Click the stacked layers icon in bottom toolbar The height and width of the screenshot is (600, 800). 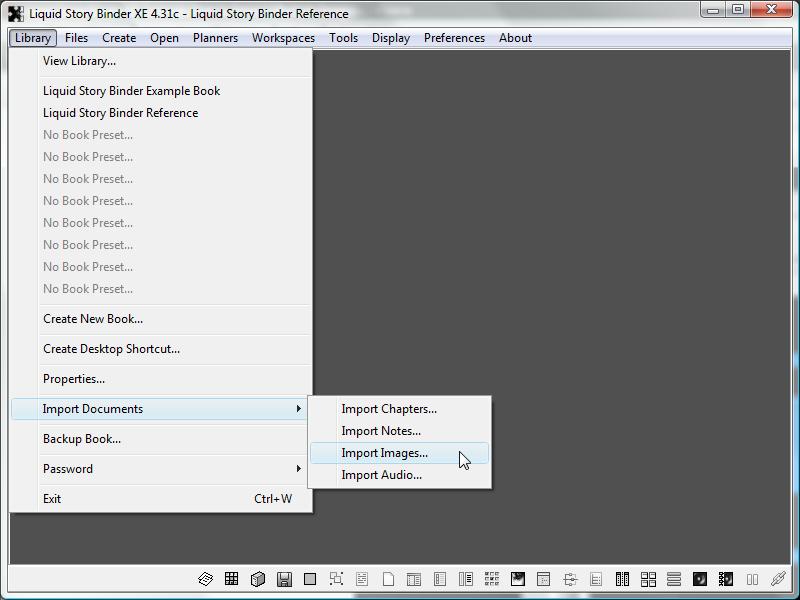(205, 579)
